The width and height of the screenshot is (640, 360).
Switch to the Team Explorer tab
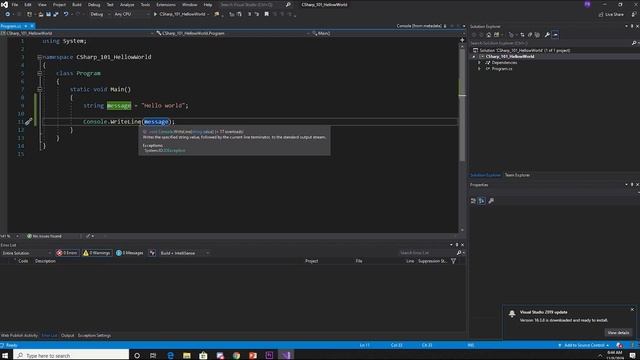(517, 175)
